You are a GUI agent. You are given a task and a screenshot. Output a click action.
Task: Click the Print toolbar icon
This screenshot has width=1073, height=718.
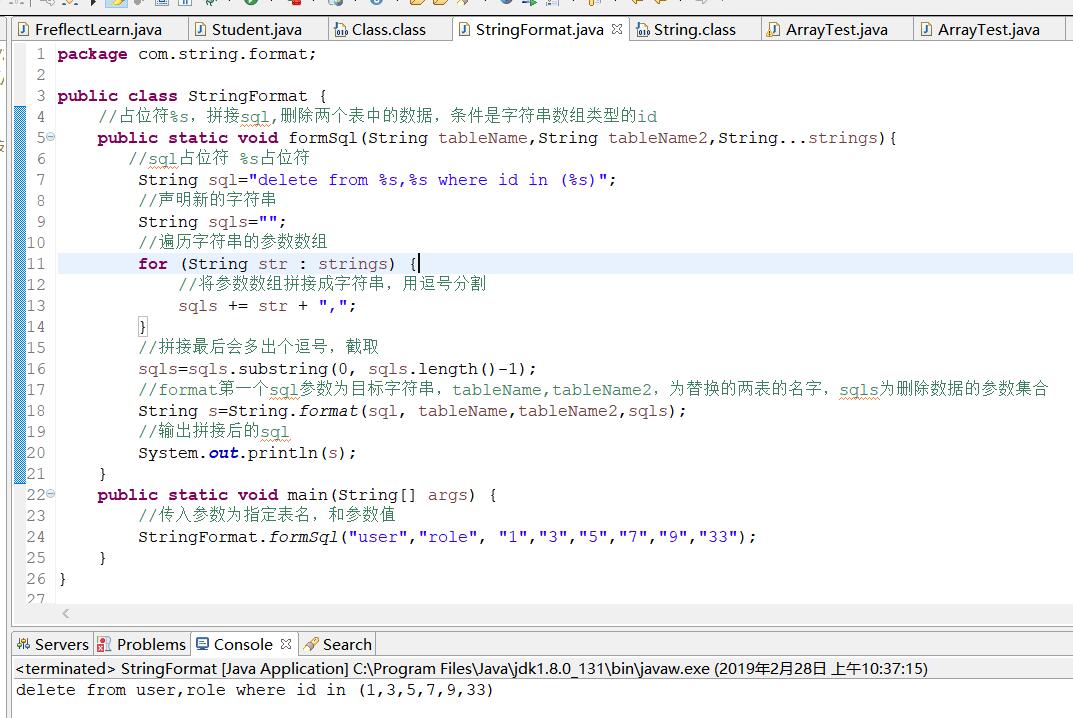coord(160,5)
